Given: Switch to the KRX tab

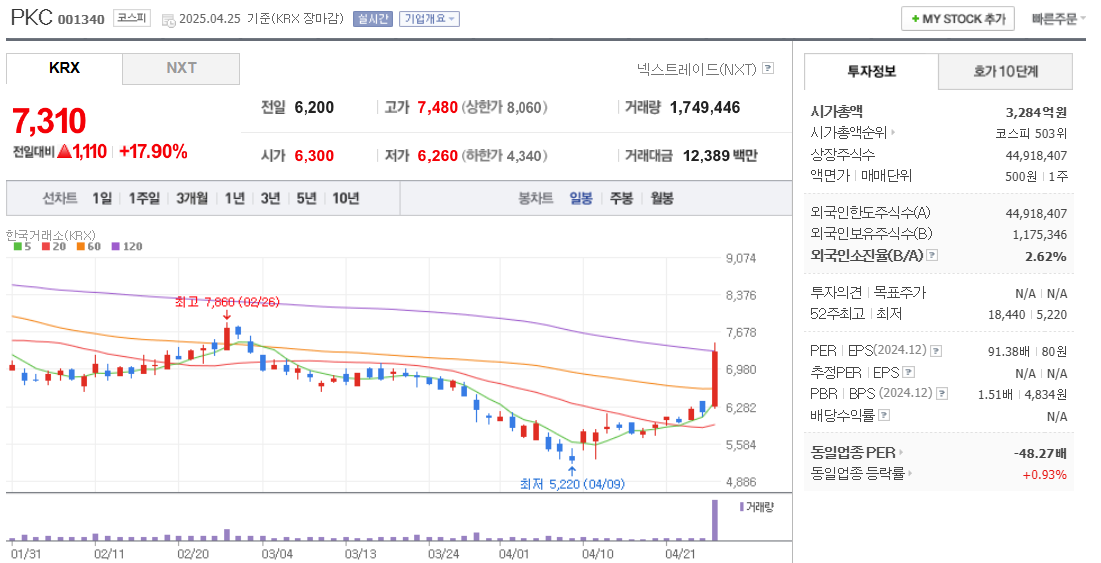Looking at the screenshot, I should click(x=64, y=69).
